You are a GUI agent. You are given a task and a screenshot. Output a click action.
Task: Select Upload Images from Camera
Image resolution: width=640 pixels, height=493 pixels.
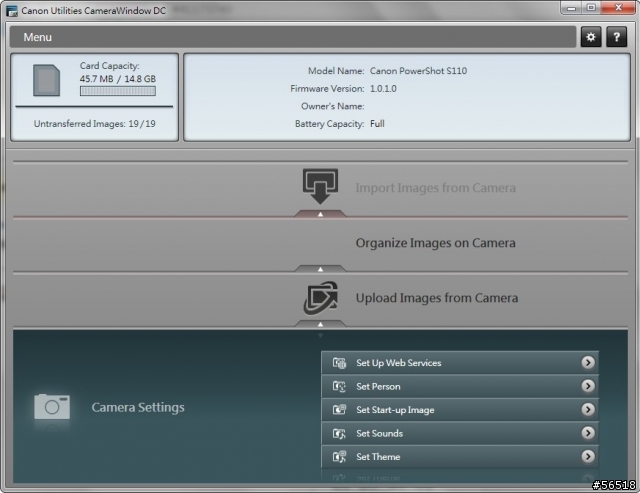437,298
